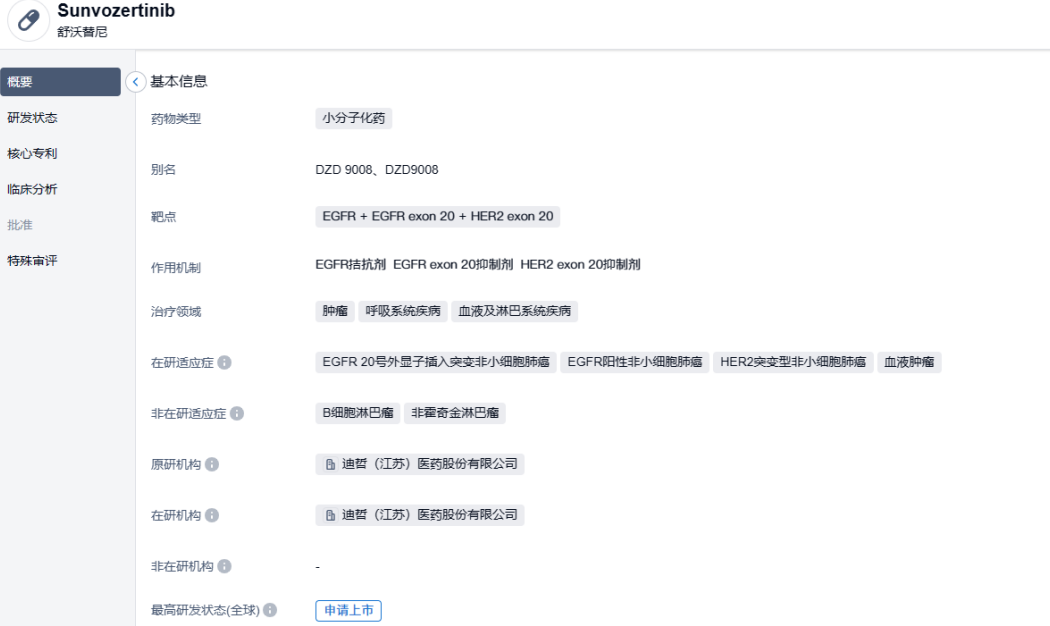
Task: Select the HER2突变型非小细胞肺癌 indication tag
Action: pyautogui.click(x=794, y=362)
